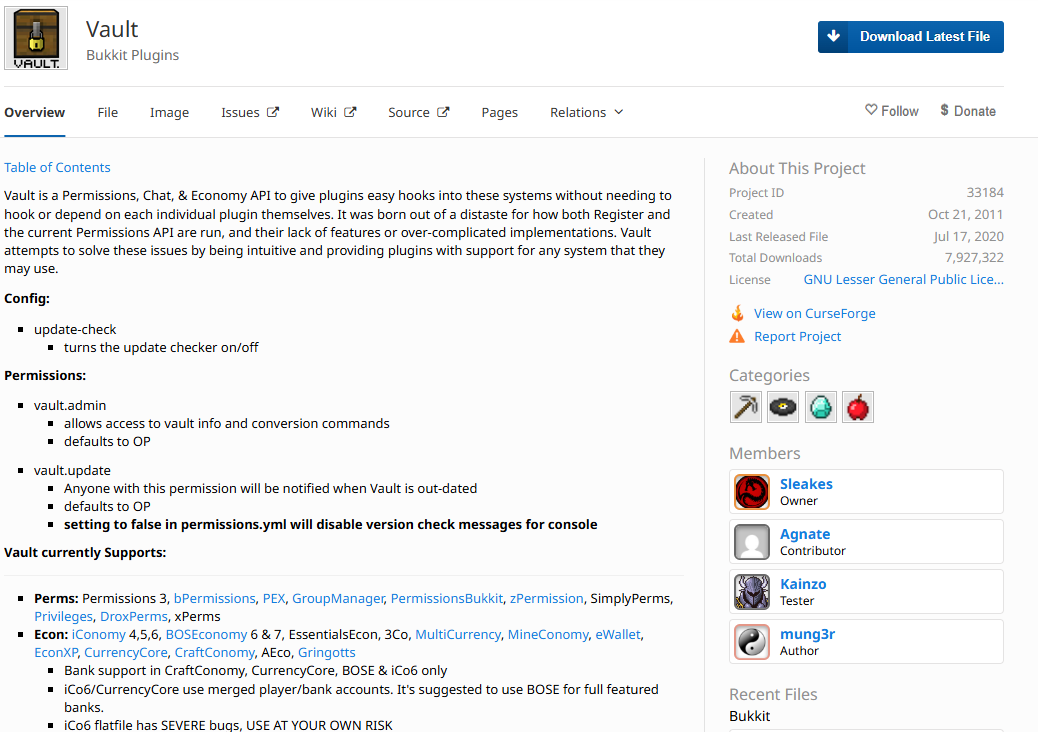This screenshot has width=1038, height=732.
Task: Open View on CurseForge link
Action: click(814, 314)
